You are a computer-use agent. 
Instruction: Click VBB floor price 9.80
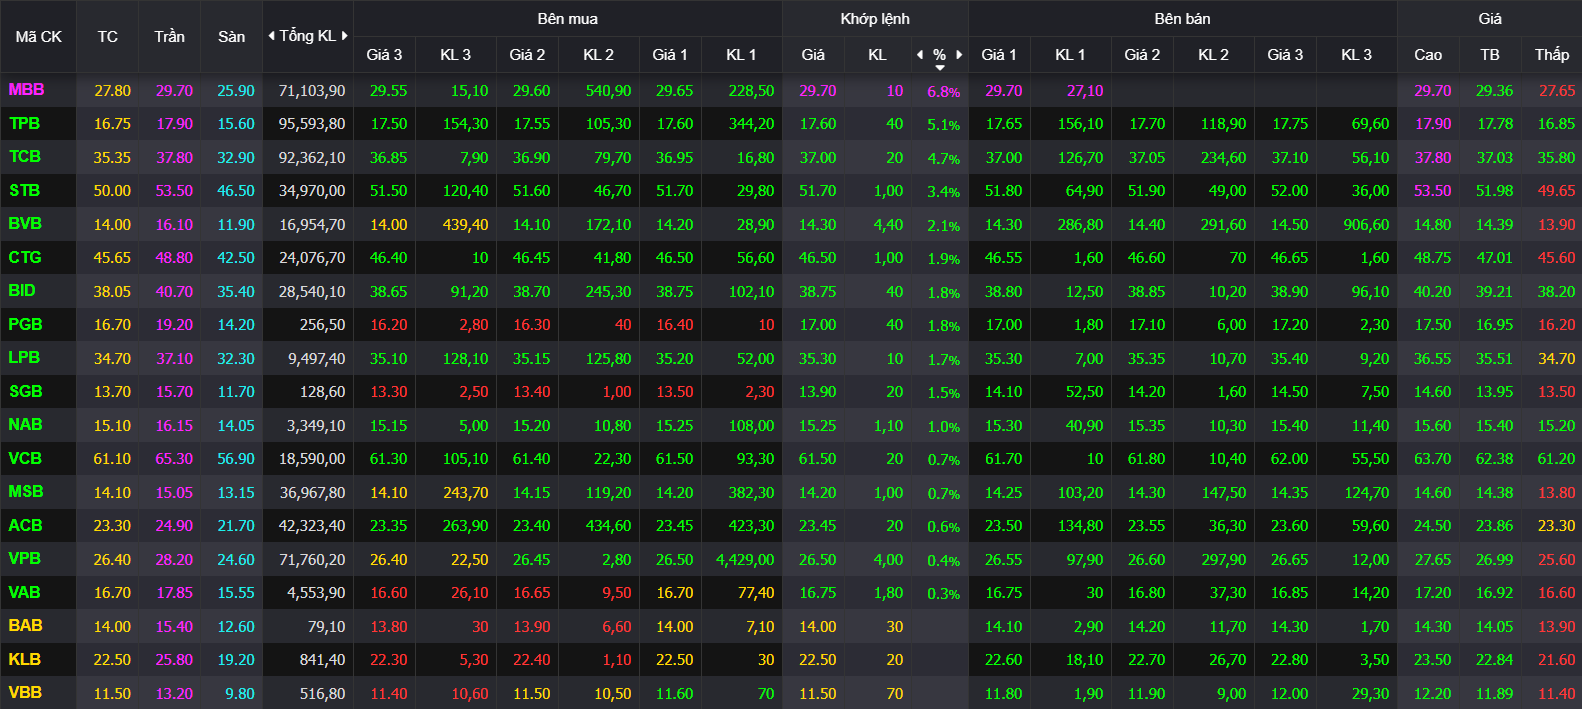coord(239,694)
